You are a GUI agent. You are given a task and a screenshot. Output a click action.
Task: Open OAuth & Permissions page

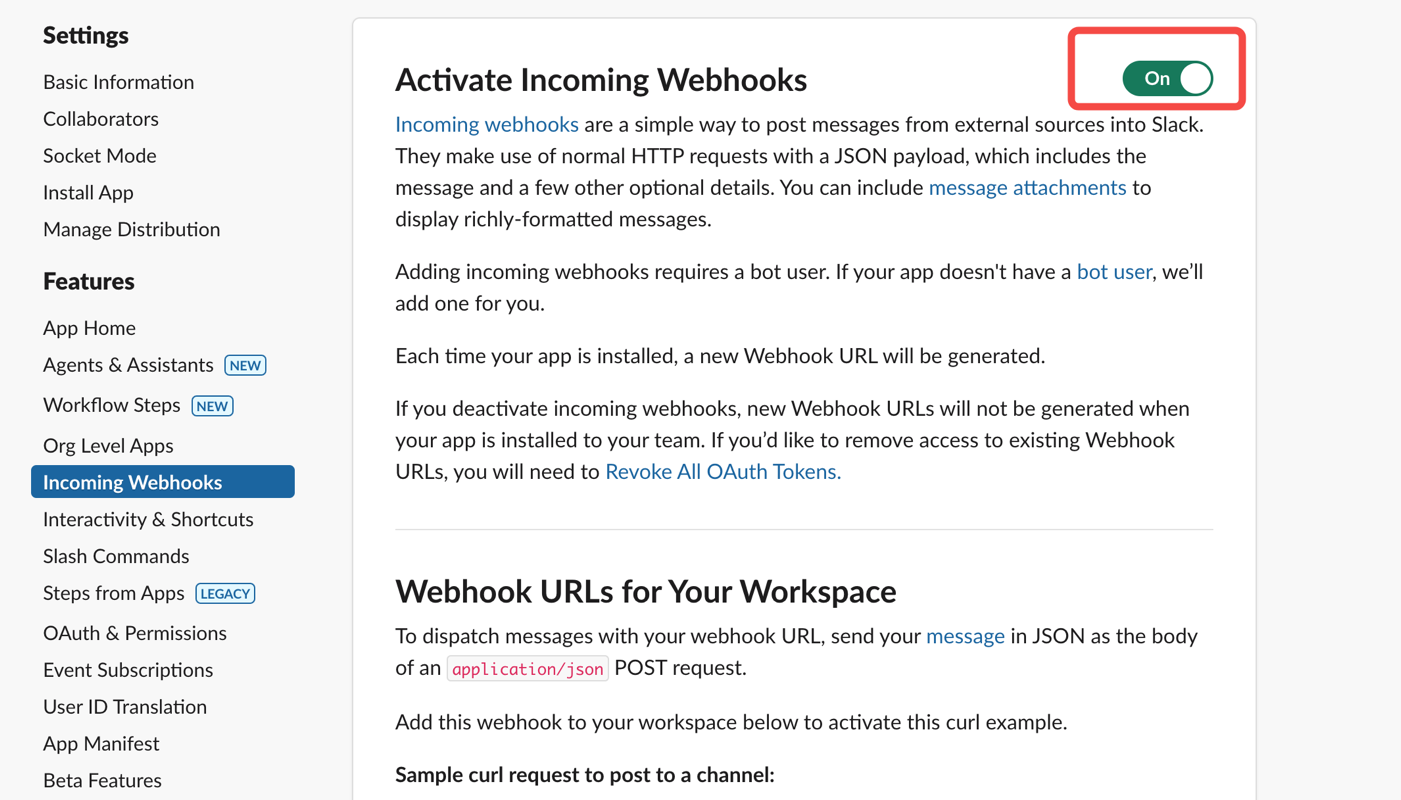click(x=134, y=634)
